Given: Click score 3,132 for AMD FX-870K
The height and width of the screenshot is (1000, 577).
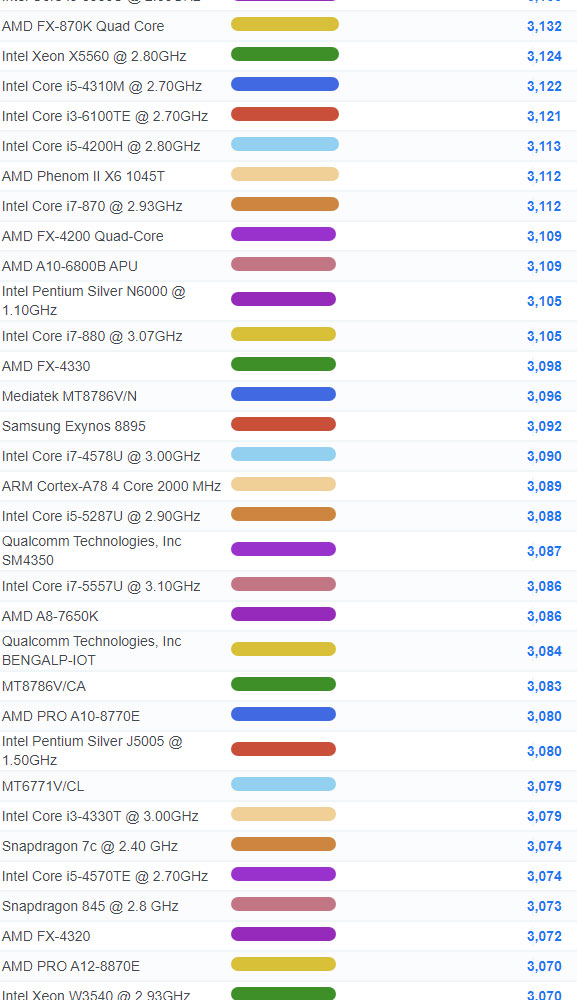Looking at the screenshot, I should tap(544, 26).
